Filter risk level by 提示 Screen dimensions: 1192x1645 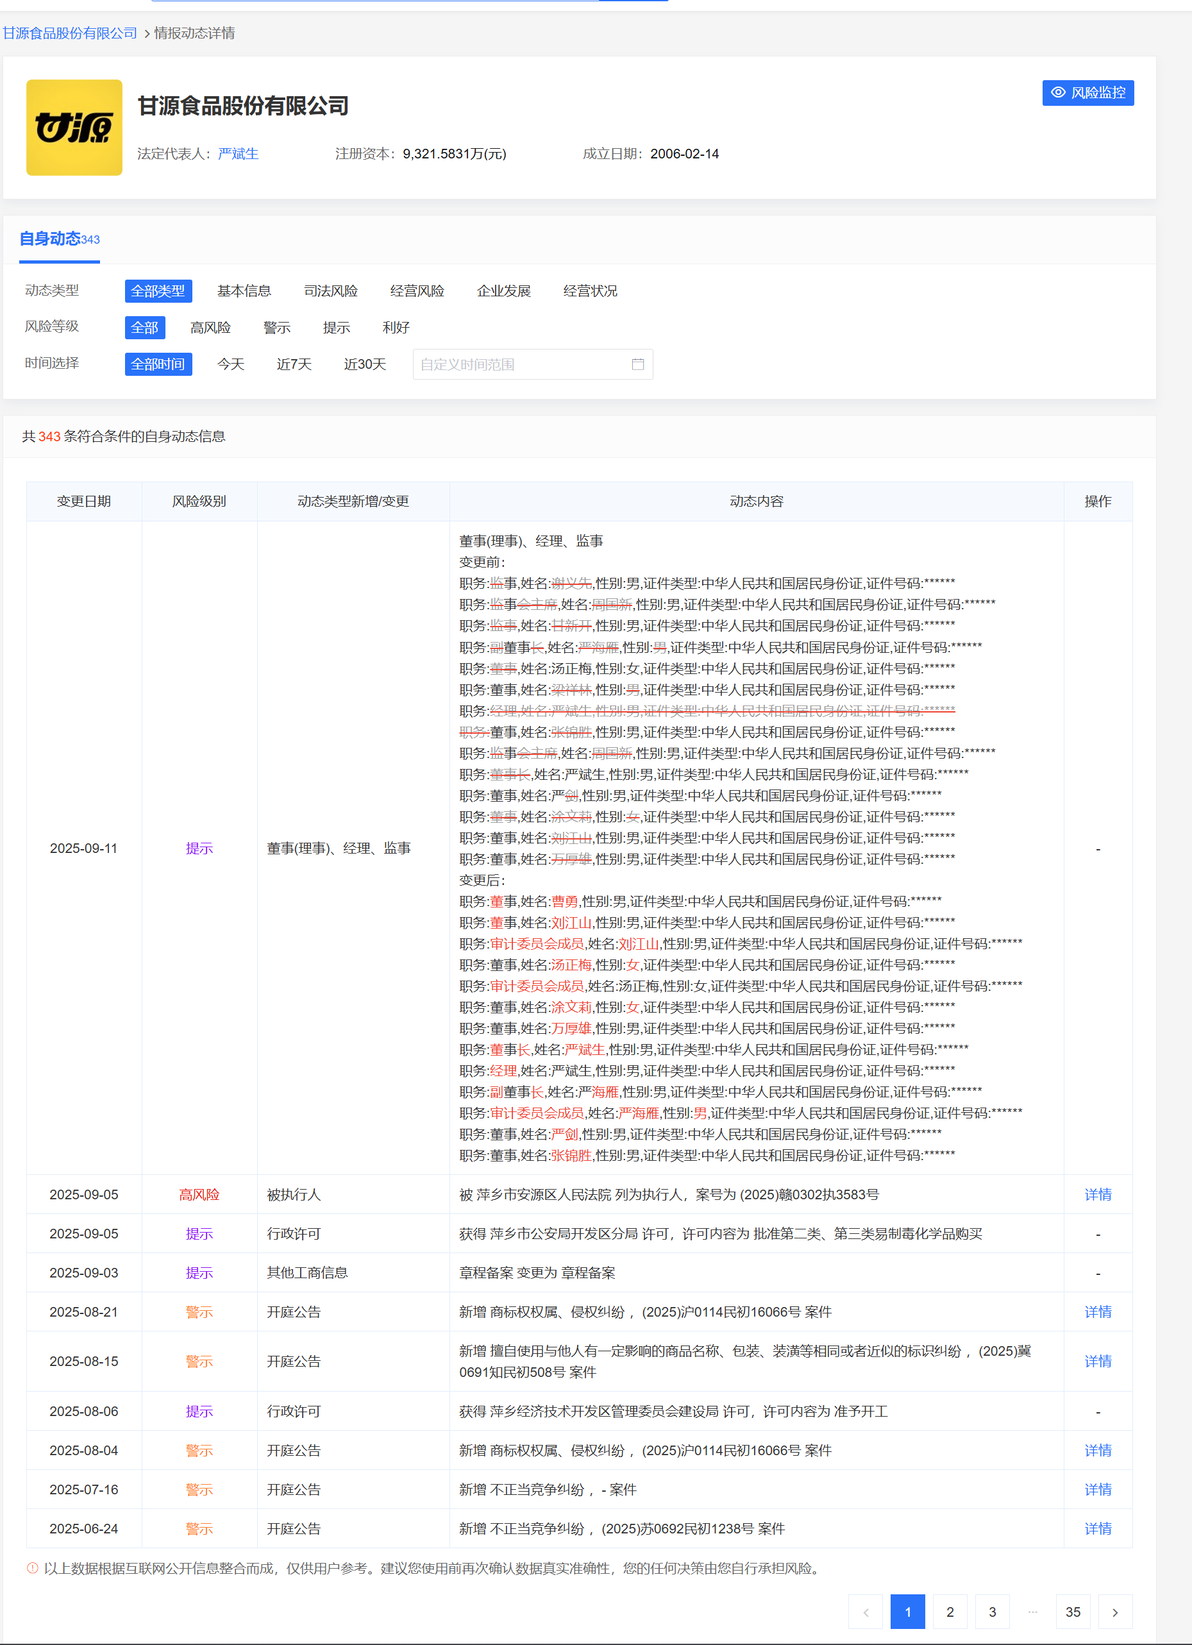click(337, 328)
